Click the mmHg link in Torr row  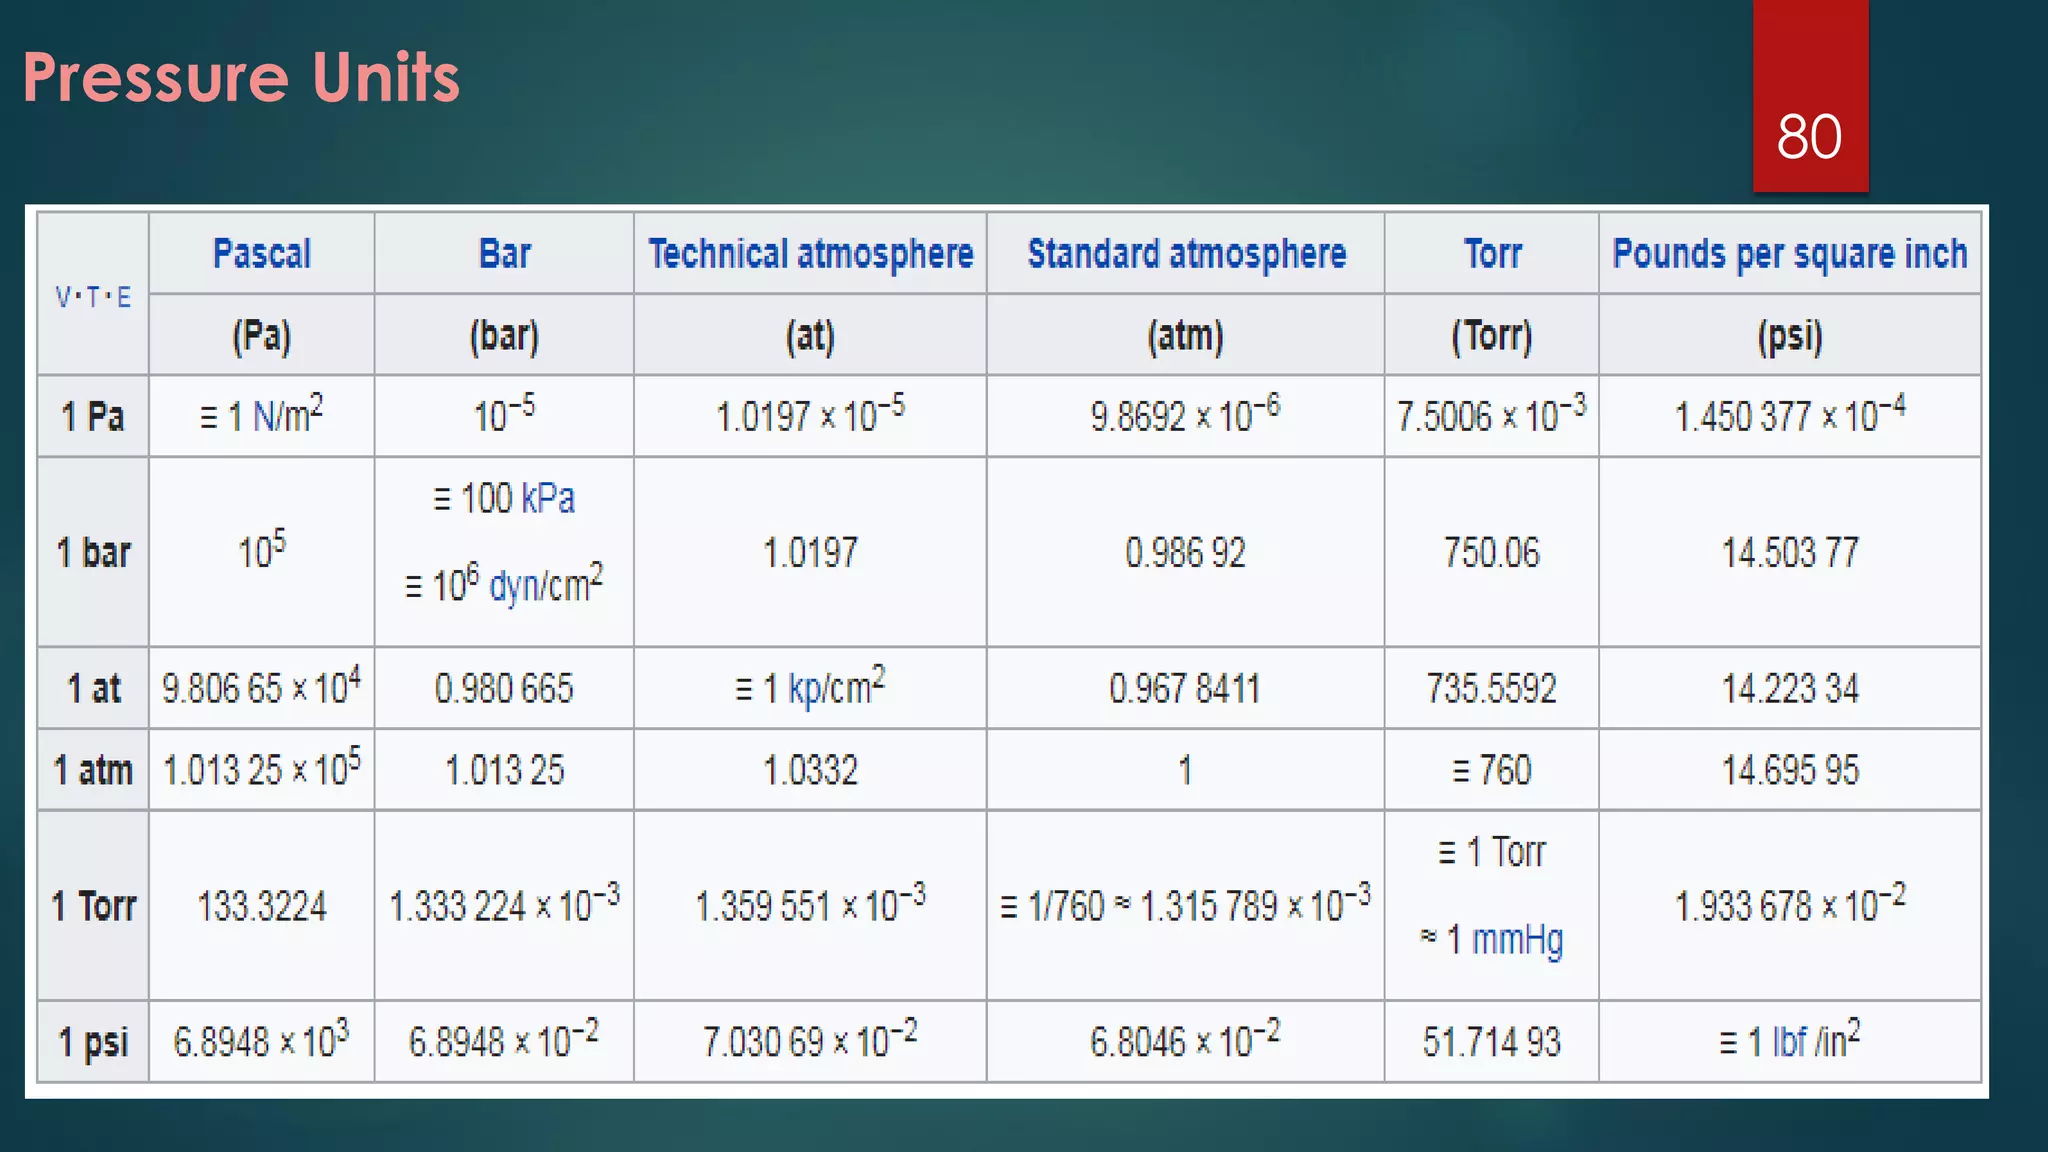pyautogui.click(x=1517, y=939)
